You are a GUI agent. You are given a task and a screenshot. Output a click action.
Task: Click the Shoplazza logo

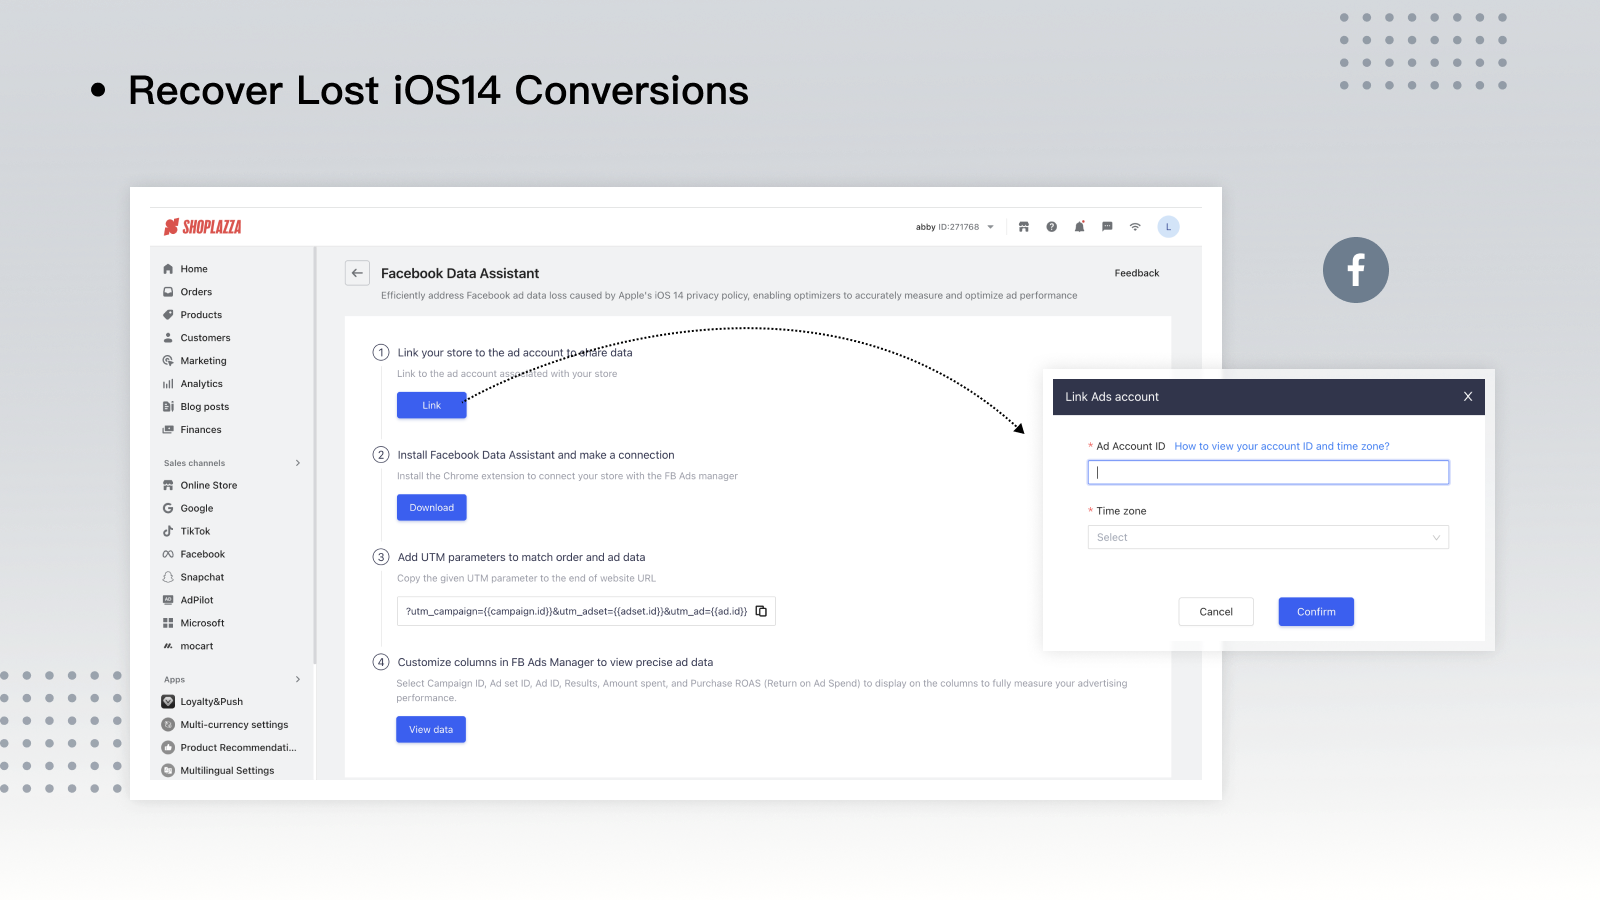tap(203, 227)
